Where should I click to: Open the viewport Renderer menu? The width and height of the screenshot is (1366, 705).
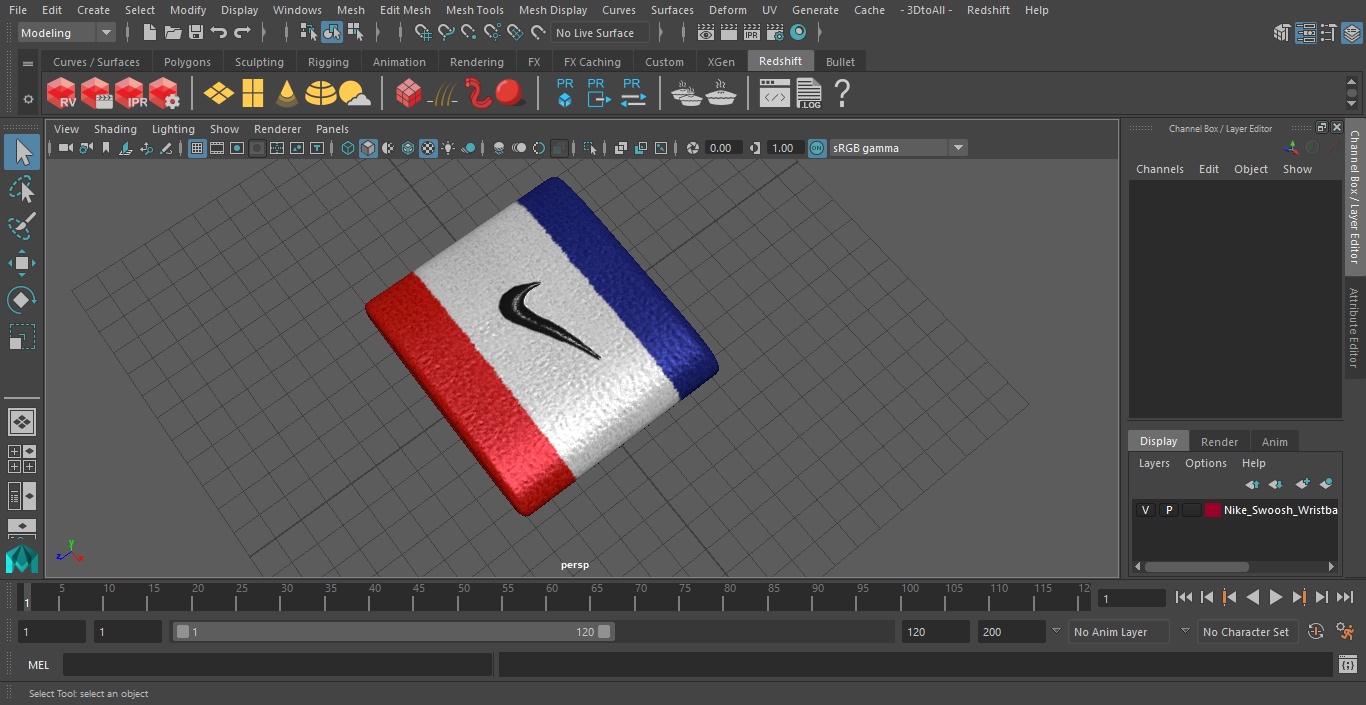tap(277, 129)
